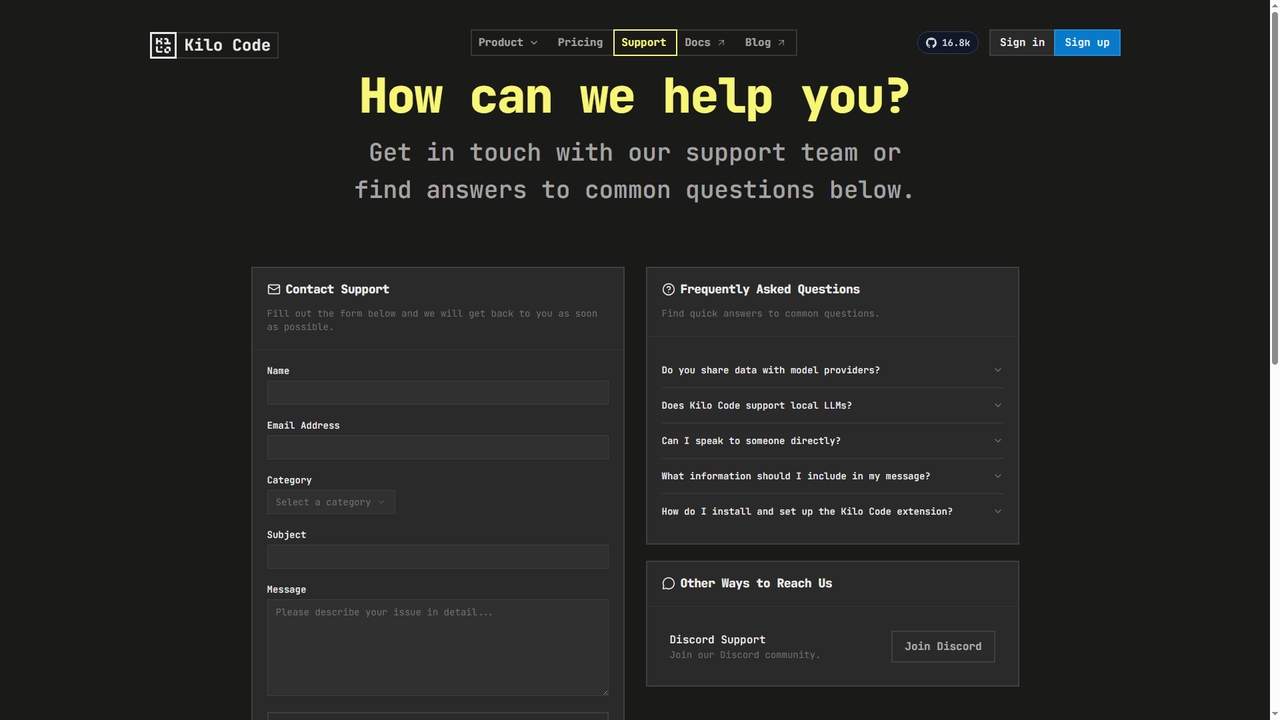Viewport: 1280px width, 720px height.
Task: Open the GitHub stars badge showing 16.8k
Action: 947,43
